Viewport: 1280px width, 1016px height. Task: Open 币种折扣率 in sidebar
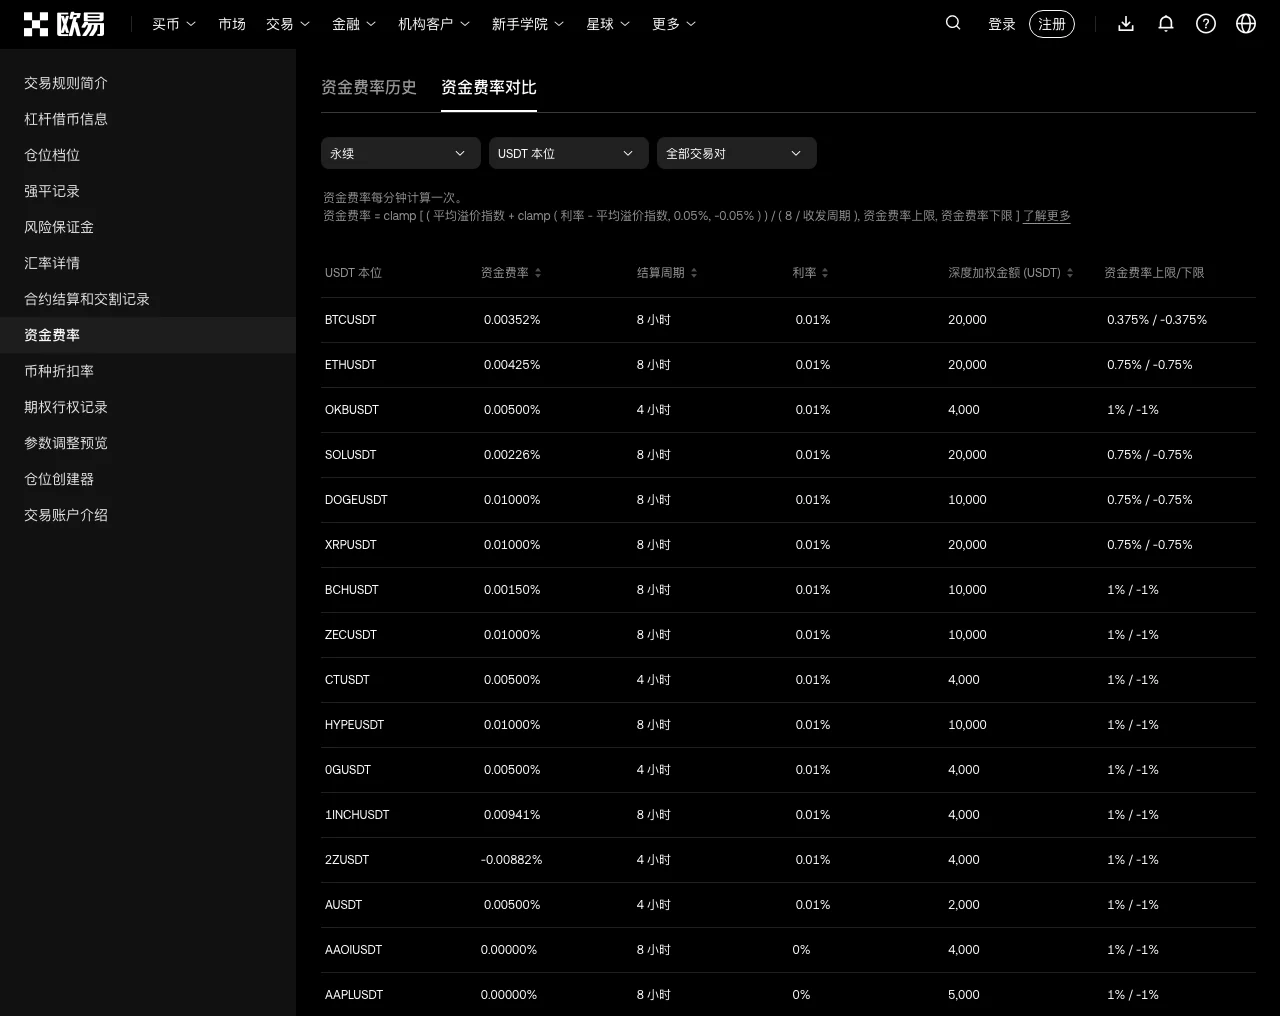pyautogui.click(x=148, y=371)
